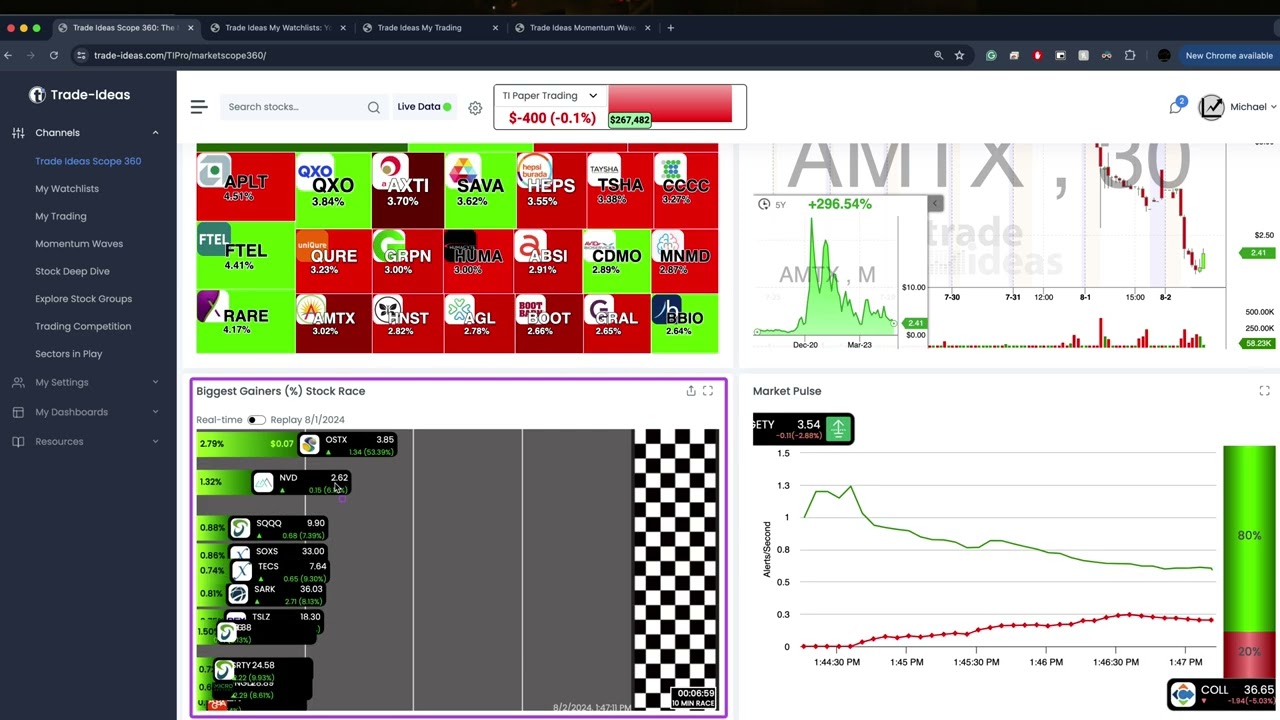This screenshot has height=720, width=1280.
Task: Click the Trade-Ideas logo
Action: pyautogui.click(x=79, y=95)
